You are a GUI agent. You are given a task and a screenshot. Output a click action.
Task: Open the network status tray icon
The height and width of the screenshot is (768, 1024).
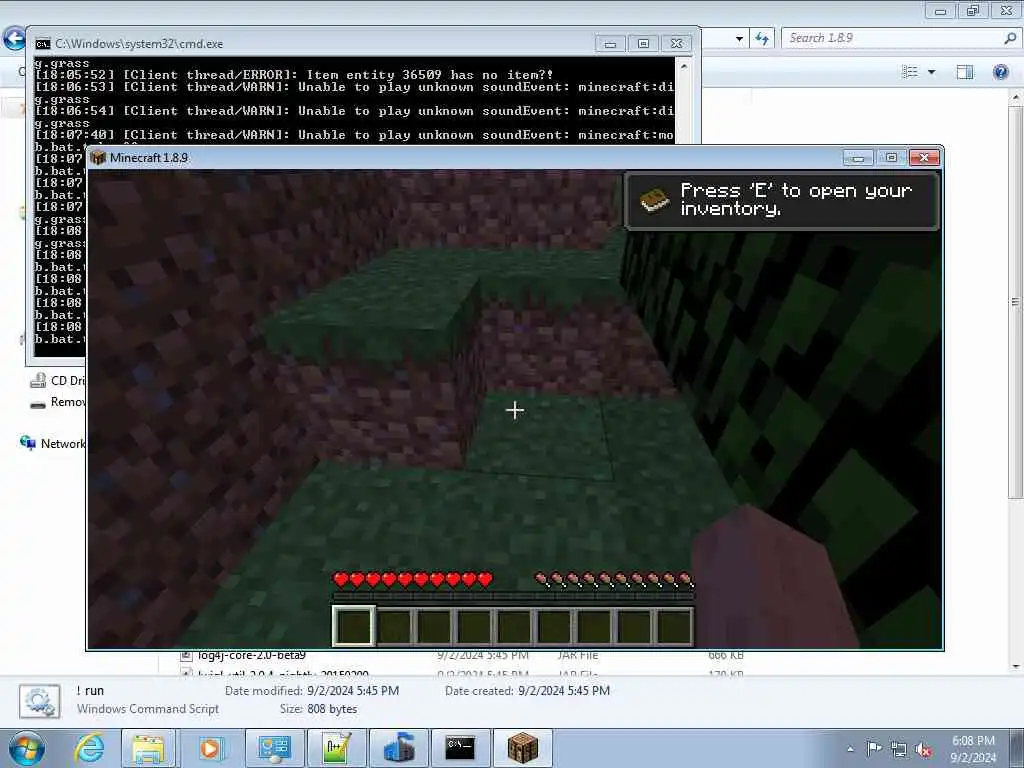pos(899,749)
